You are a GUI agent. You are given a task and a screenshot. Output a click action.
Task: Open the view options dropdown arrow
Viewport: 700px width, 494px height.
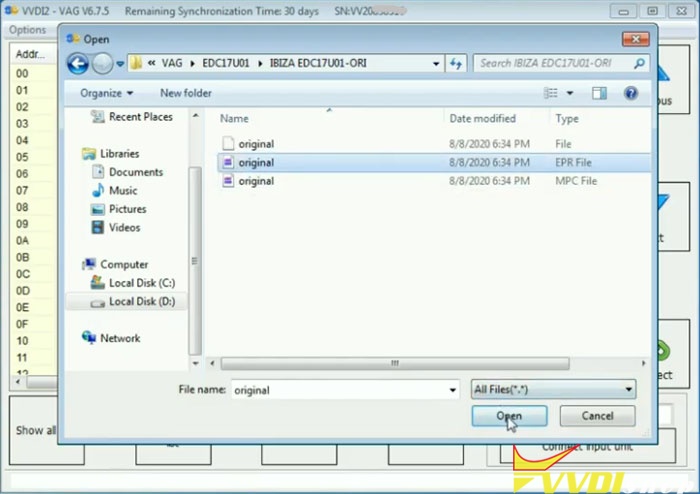pos(570,93)
